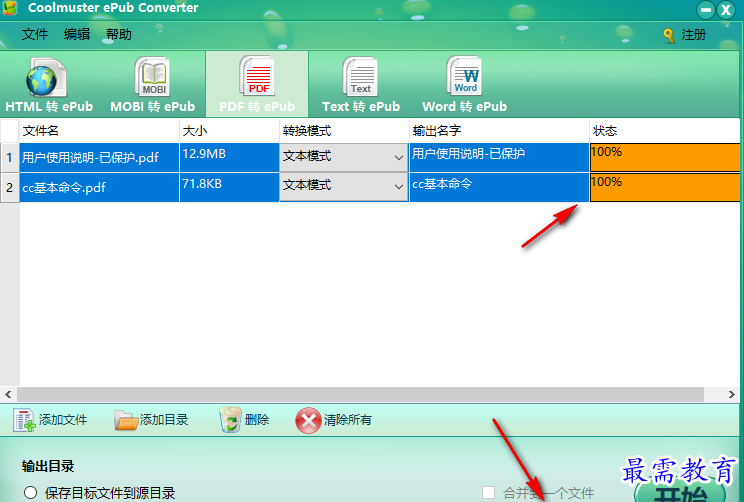Click row number 1 header
Screen dimensions: 744x502
(x=9, y=157)
